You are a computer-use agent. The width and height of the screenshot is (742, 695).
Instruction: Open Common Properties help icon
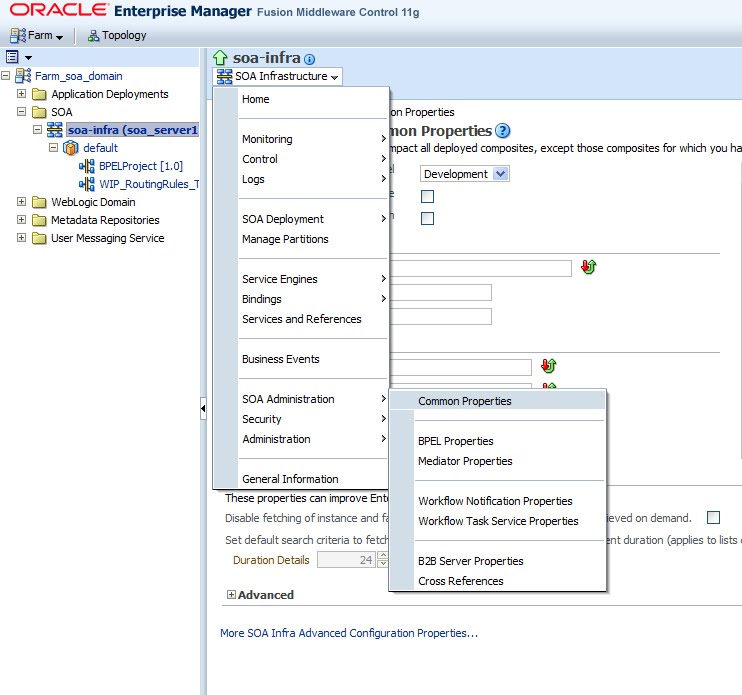point(503,131)
